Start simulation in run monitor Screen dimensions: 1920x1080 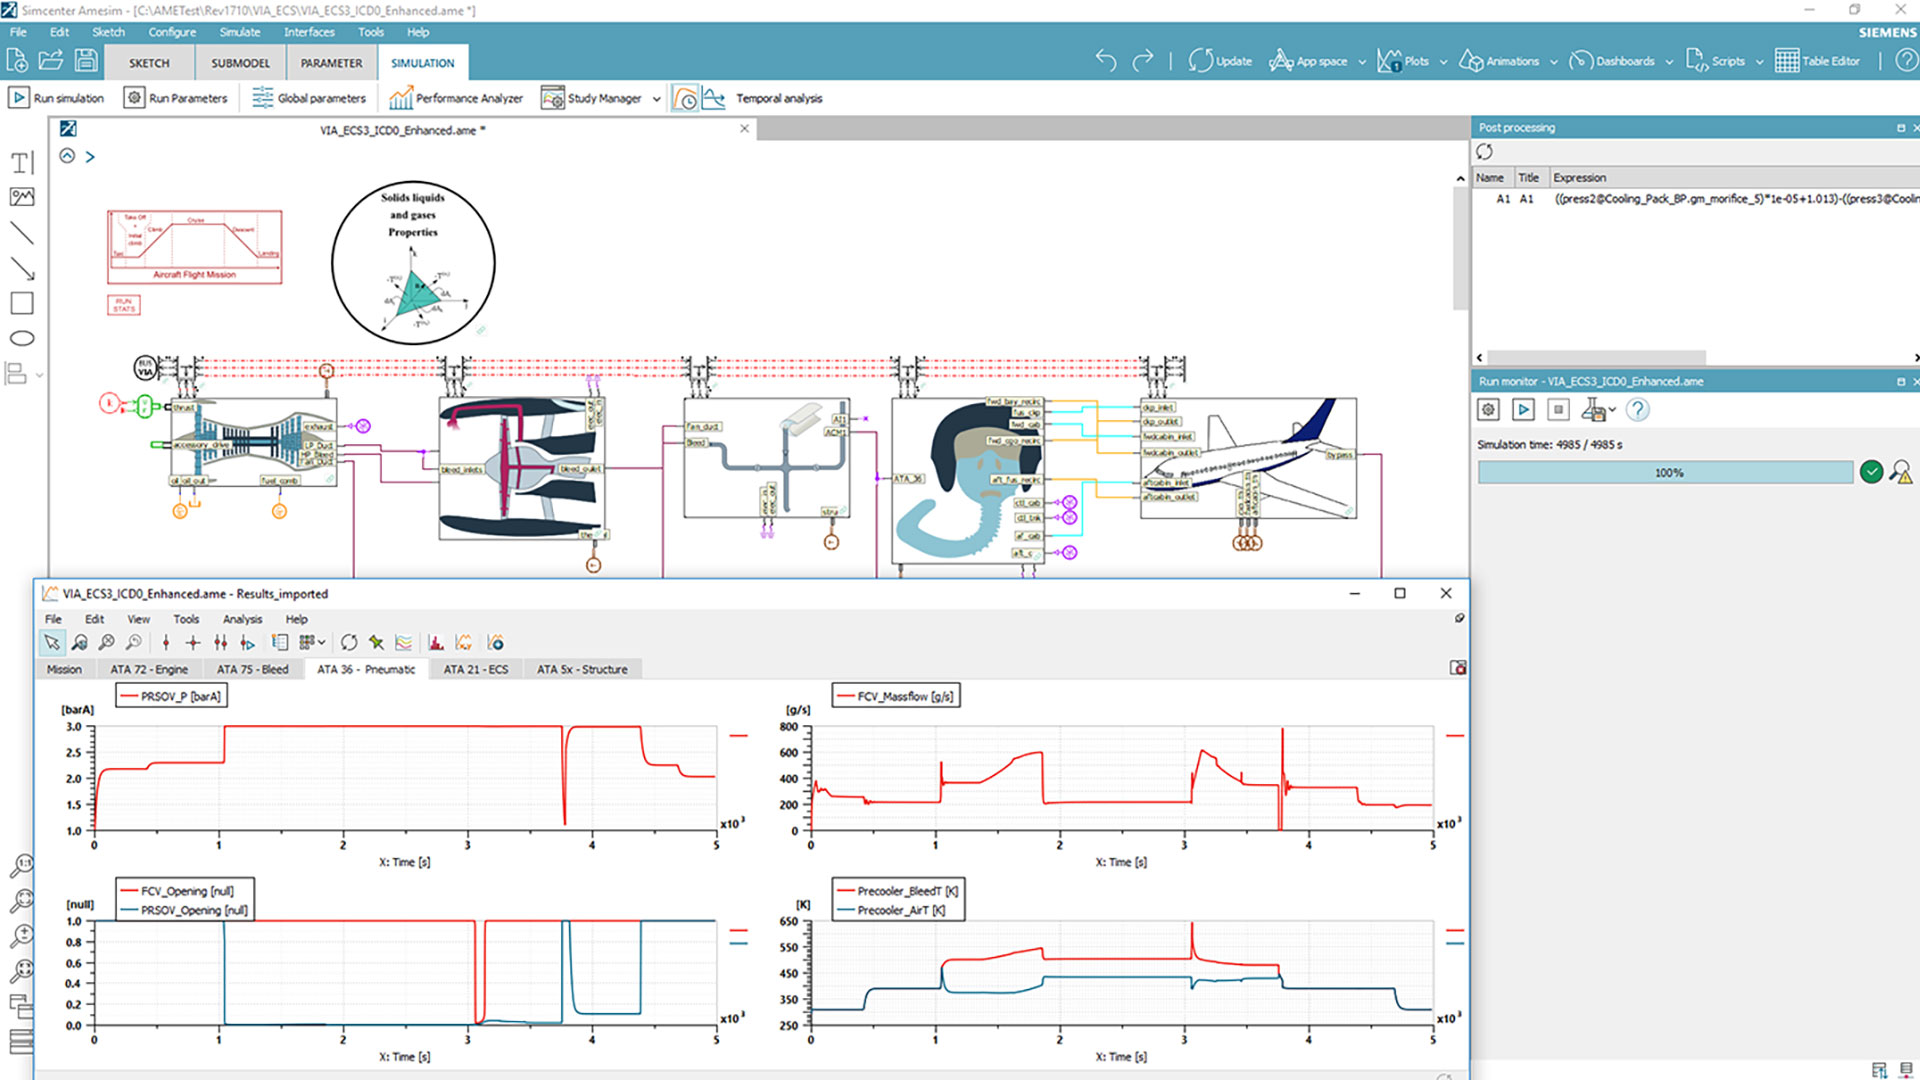coord(1523,409)
